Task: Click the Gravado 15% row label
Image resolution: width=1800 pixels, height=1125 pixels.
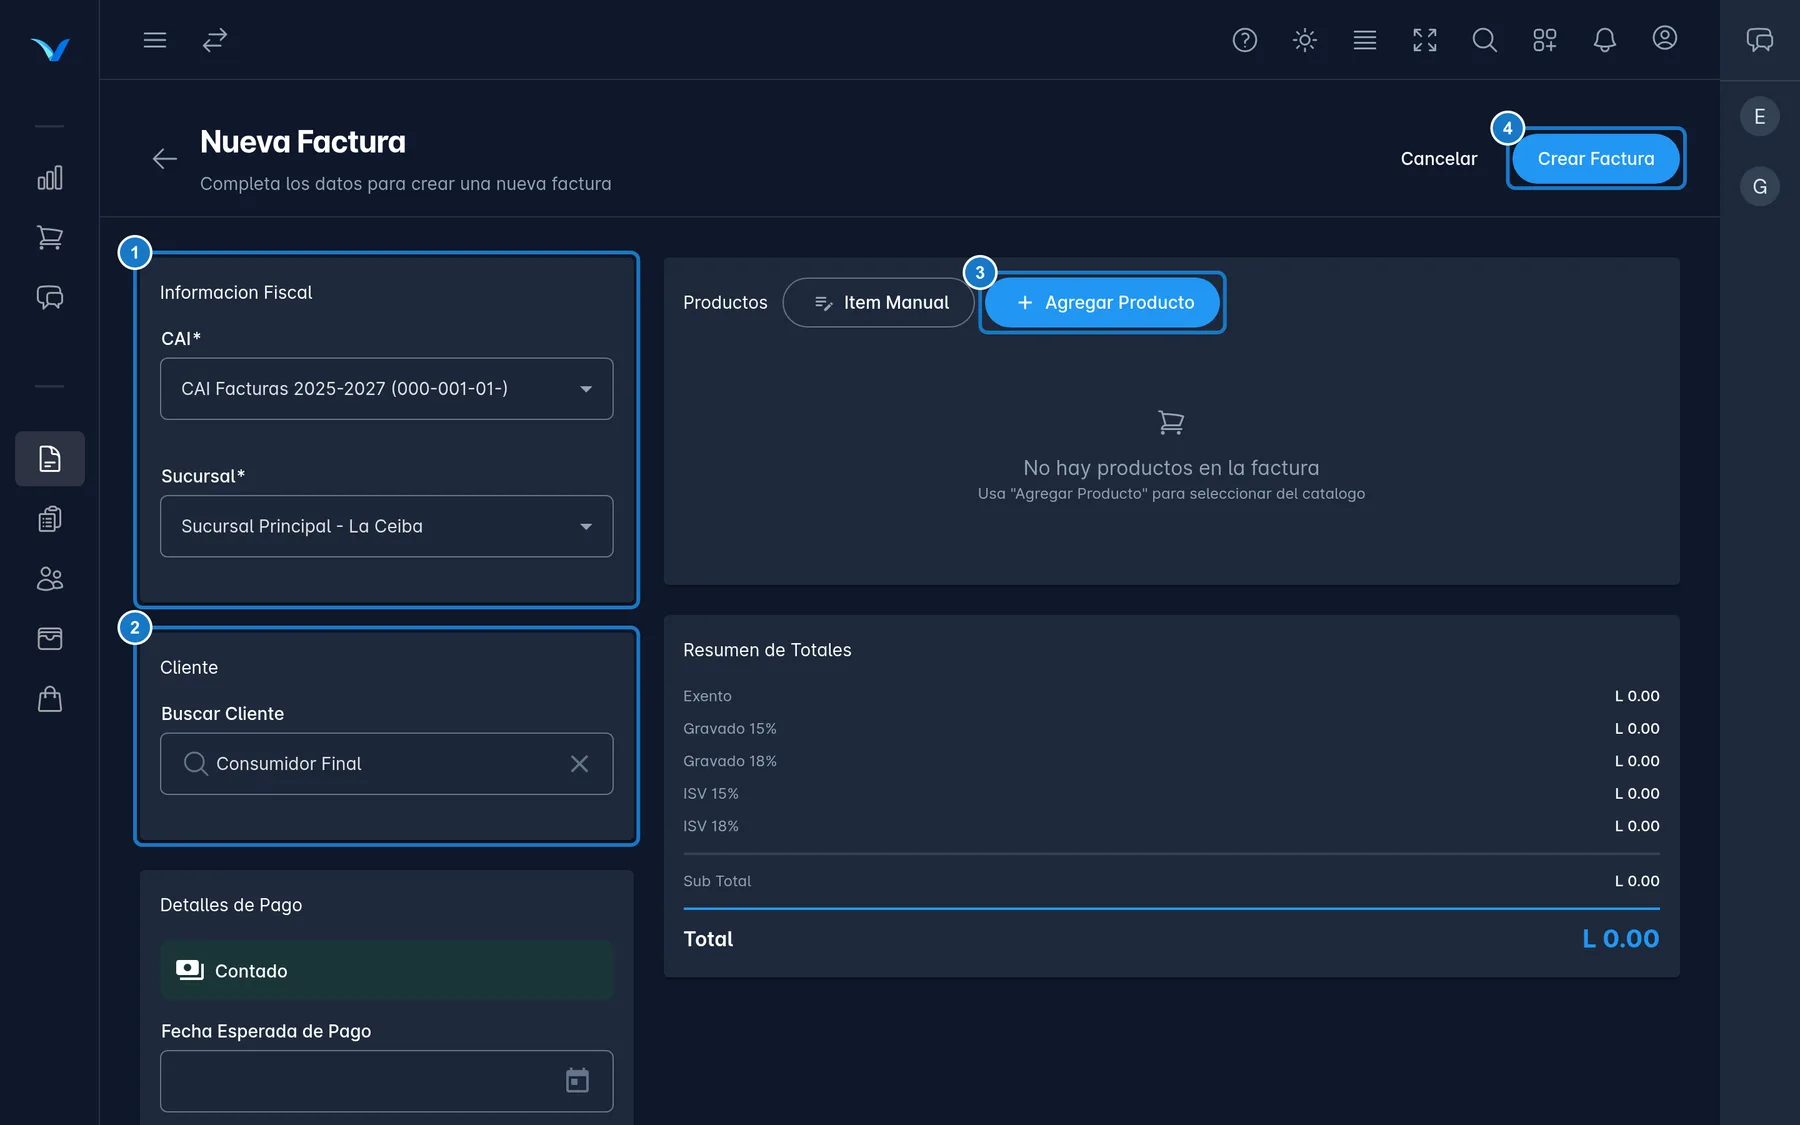Action: coord(730,729)
